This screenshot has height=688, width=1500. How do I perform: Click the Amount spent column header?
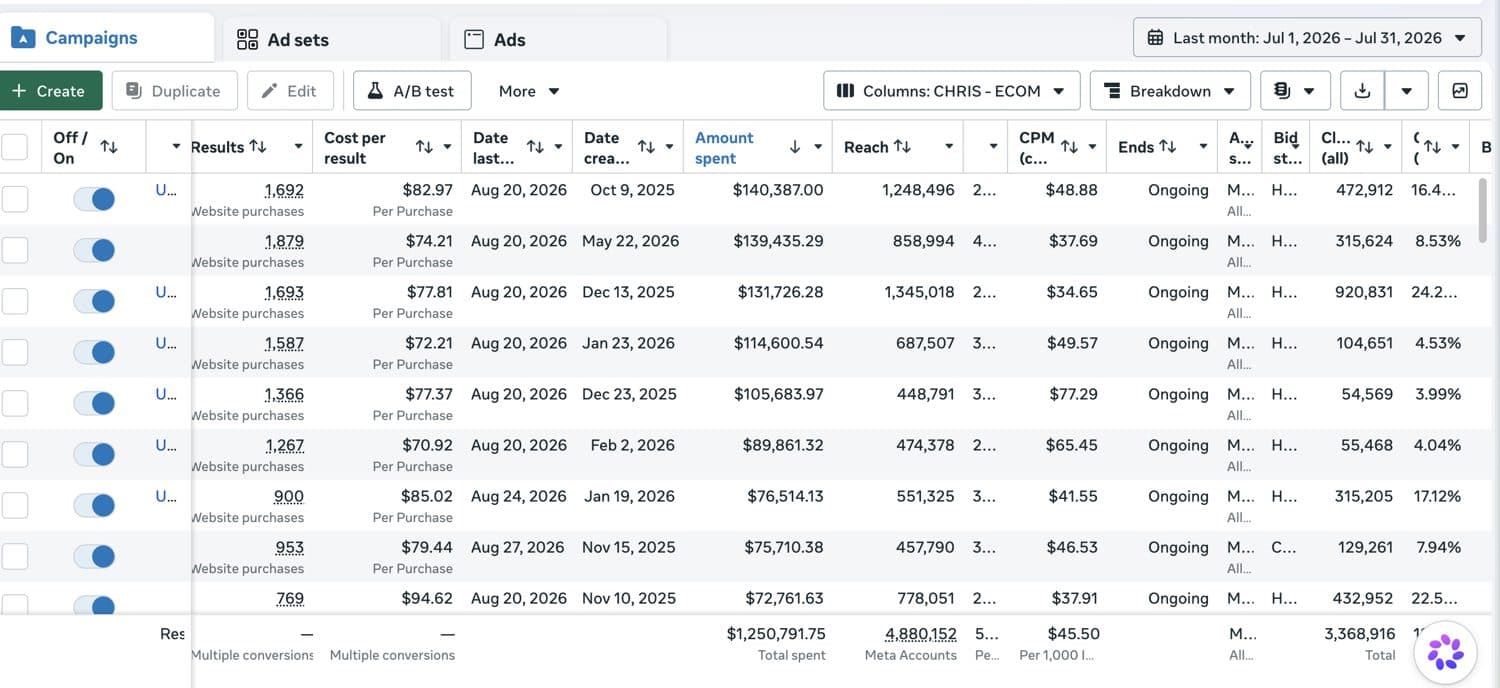[725, 148]
